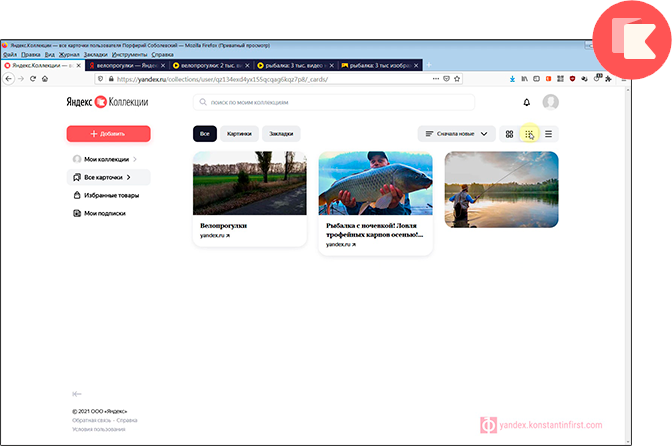Go back with the browser back arrow

click(x=9, y=79)
